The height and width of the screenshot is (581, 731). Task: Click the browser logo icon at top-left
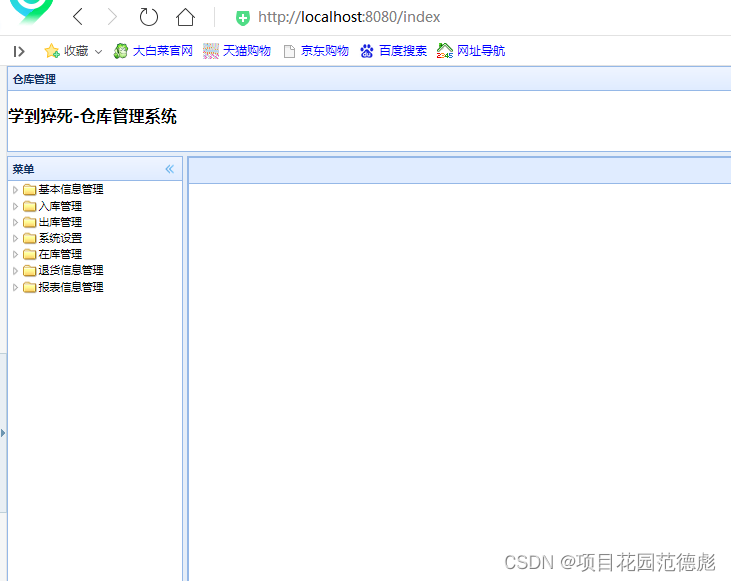[31, 11]
